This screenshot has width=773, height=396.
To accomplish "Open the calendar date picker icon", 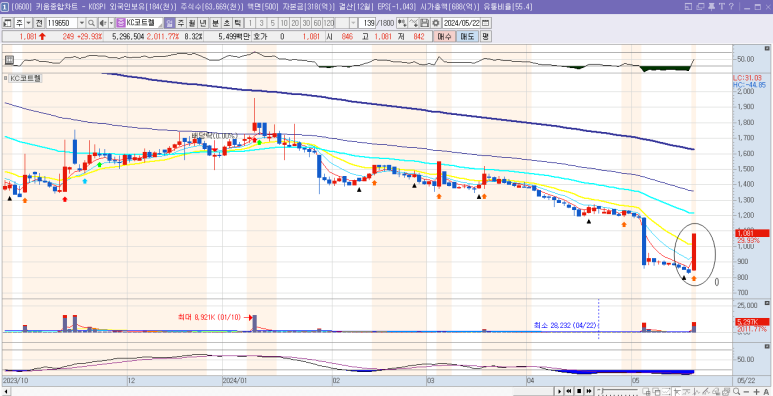I will pyautogui.click(x=486, y=23).
